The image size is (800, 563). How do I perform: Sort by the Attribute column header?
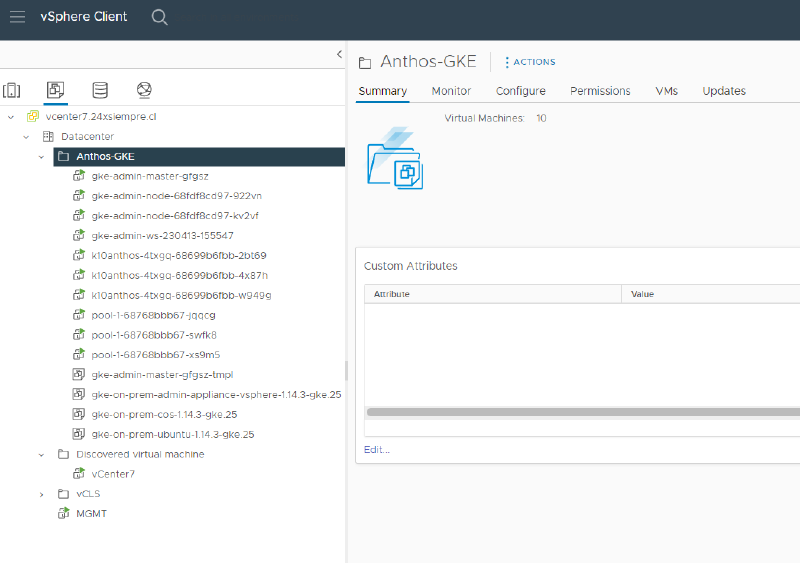[493, 294]
